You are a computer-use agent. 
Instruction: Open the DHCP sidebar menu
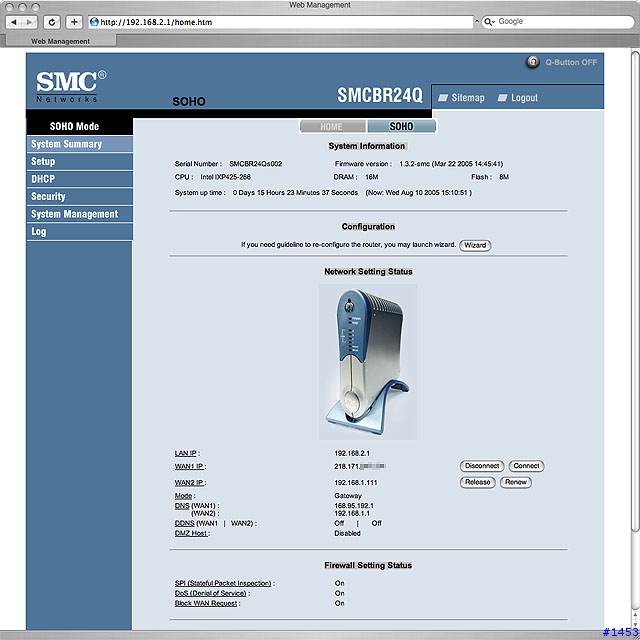click(80, 179)
